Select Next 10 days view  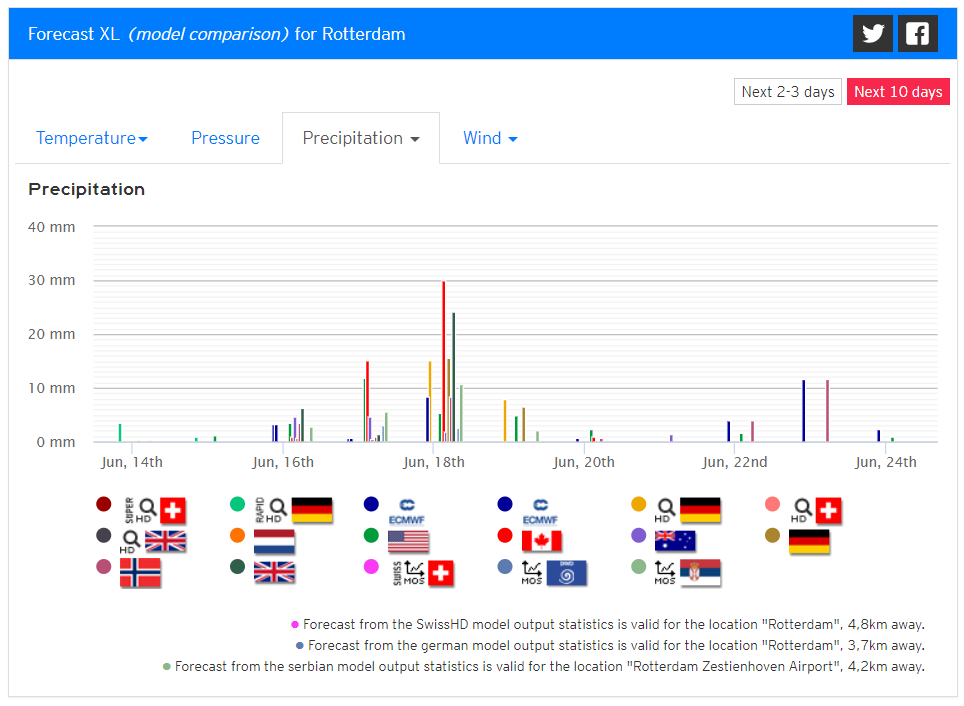[898, 92]
